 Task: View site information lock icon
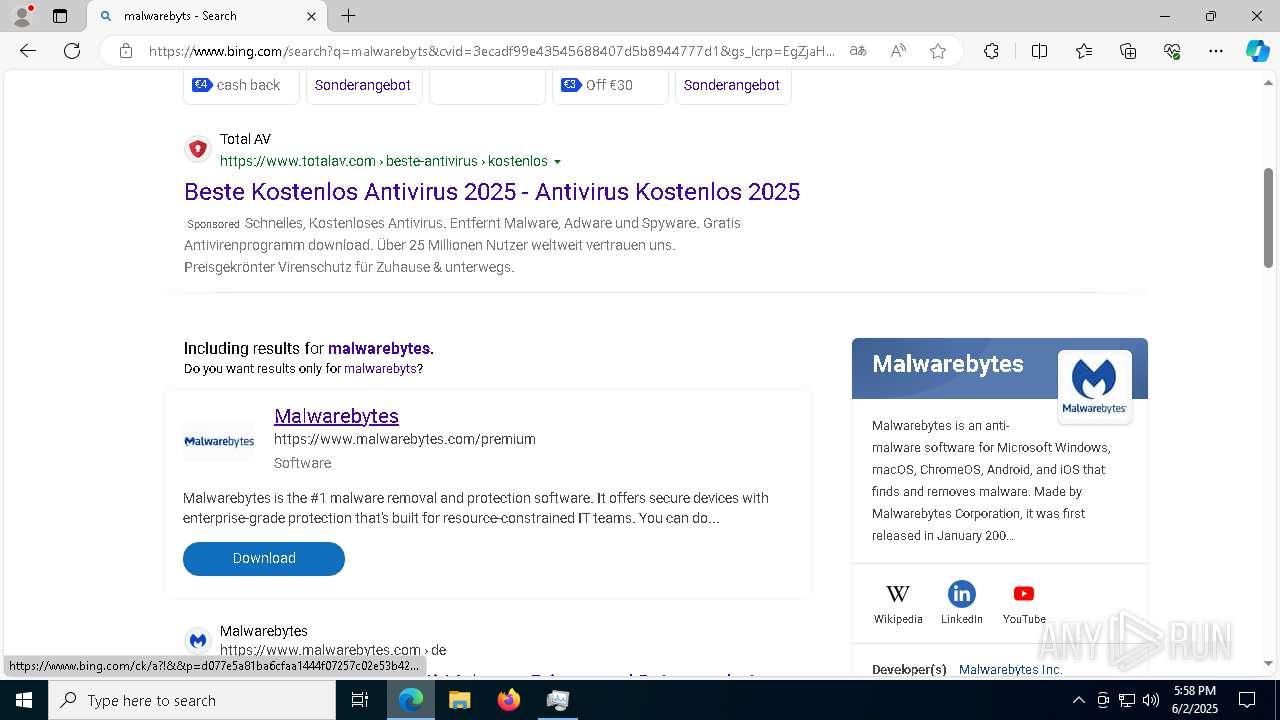126,51
